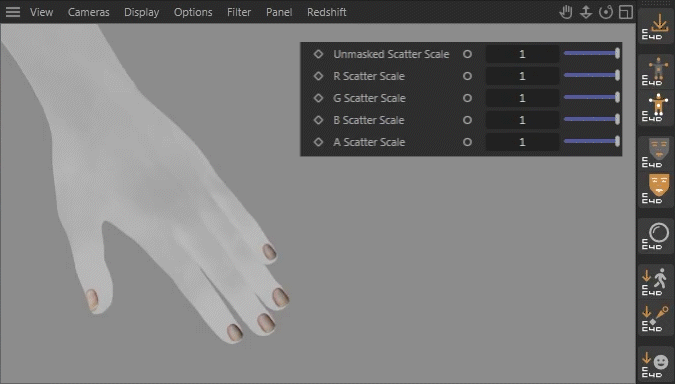
Task: Click the C4D import walking figure icon
Action: pos(656,281)
